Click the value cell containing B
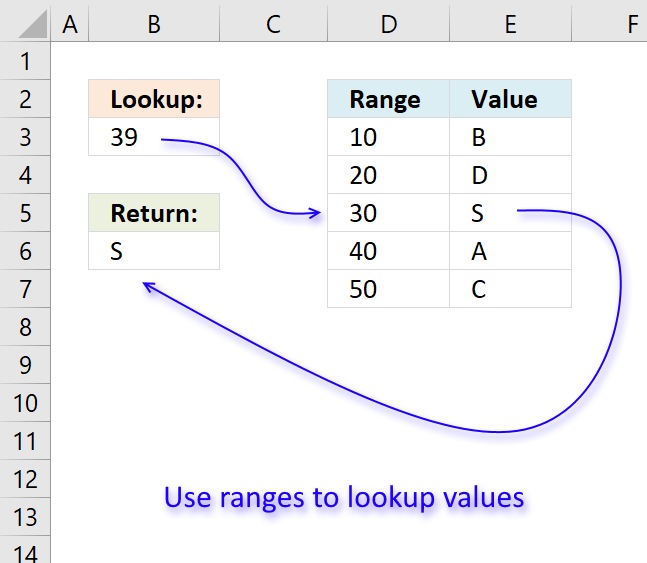647x563 pixels. (510, 138)
